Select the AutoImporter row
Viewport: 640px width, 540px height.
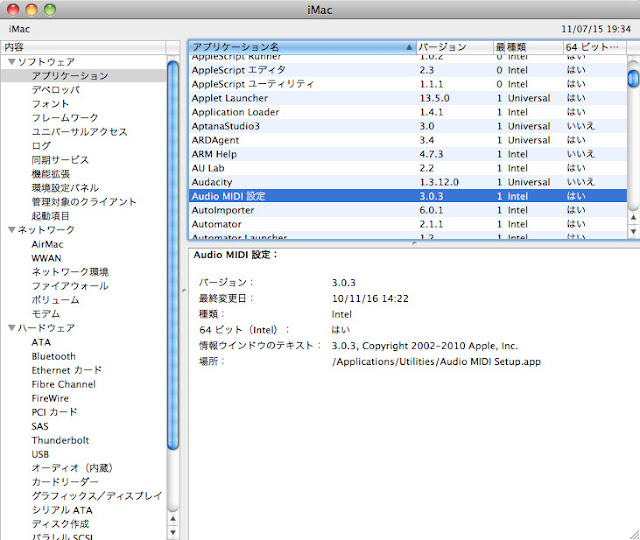(x=407, y=210)
